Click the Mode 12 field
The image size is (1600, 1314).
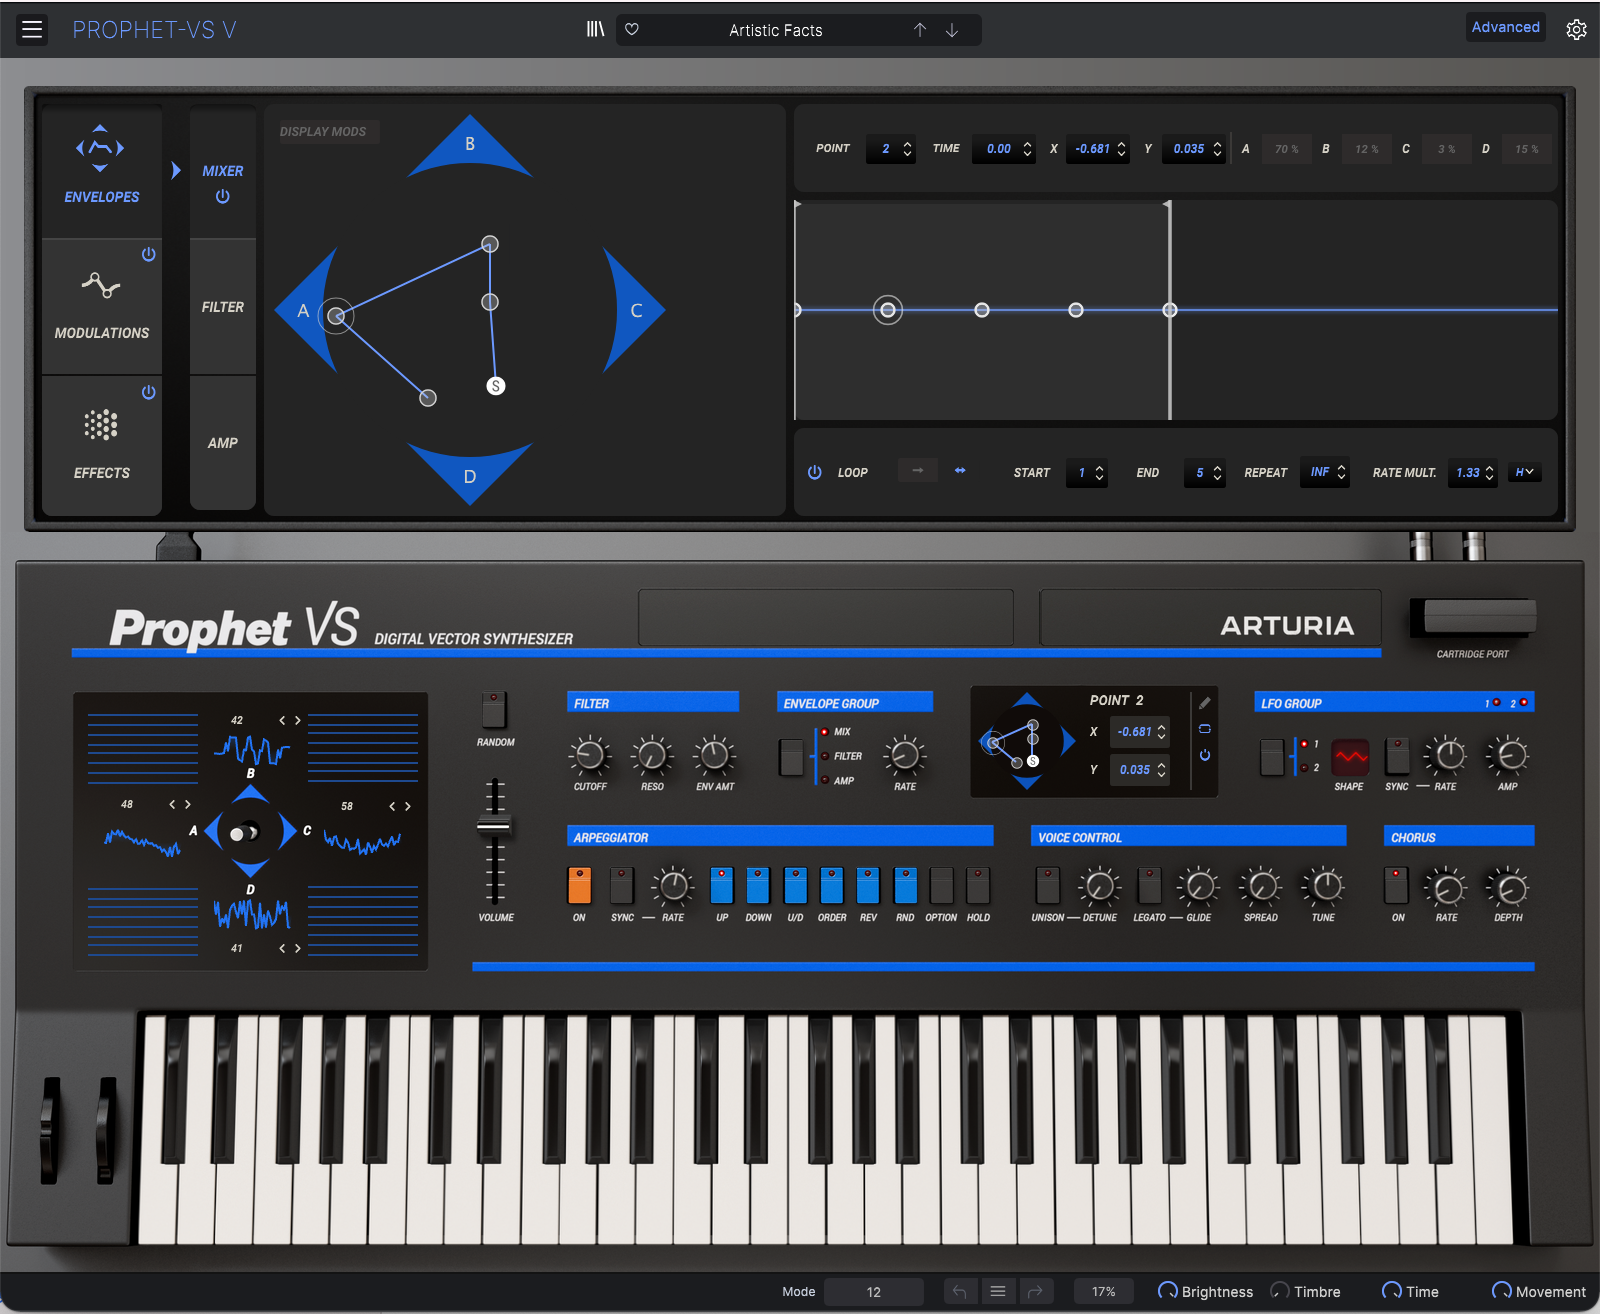(x=873, y=1291)
